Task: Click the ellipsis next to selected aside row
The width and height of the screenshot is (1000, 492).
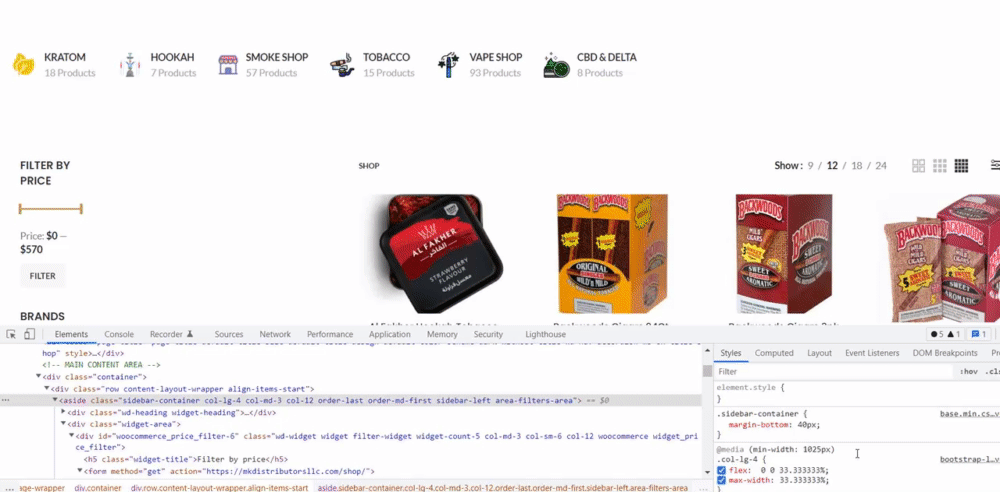Action: [5, 401]
